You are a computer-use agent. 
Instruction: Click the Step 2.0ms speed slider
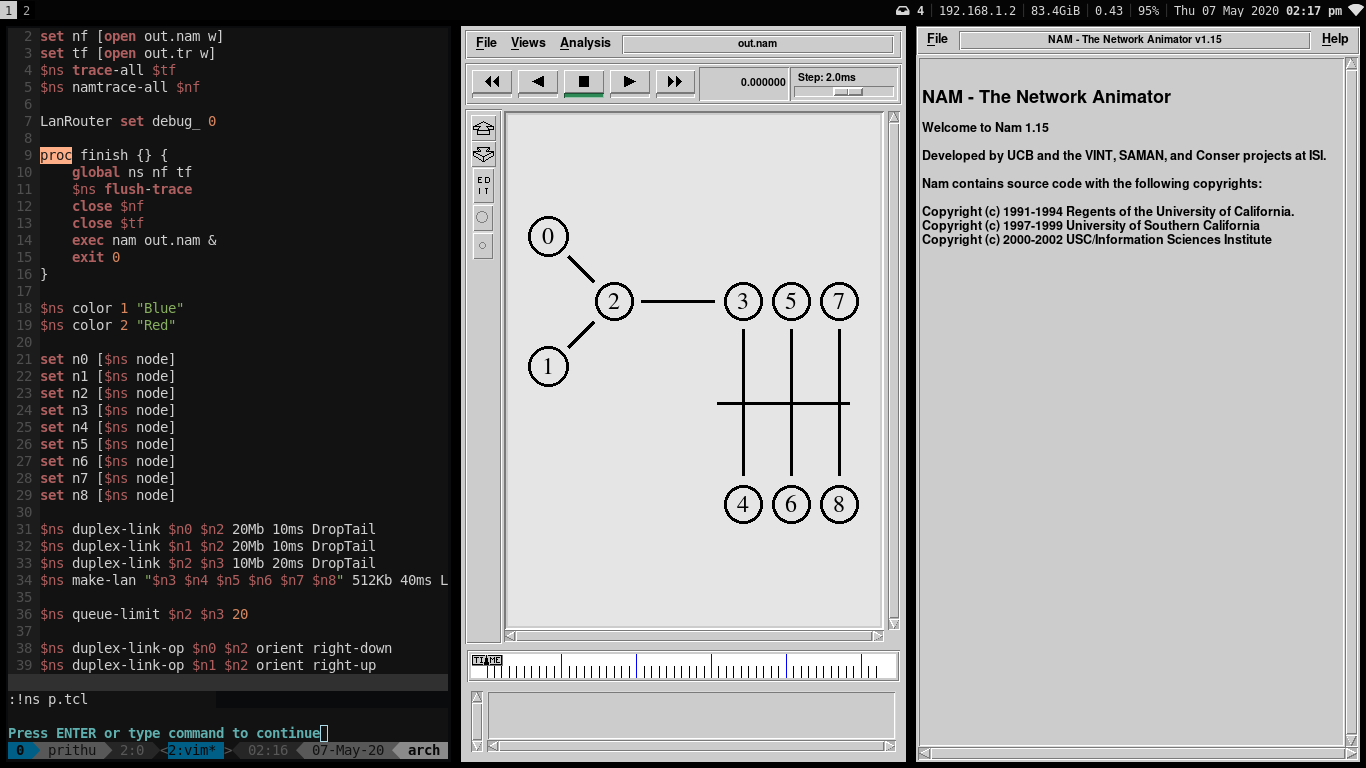coord(848,92)
